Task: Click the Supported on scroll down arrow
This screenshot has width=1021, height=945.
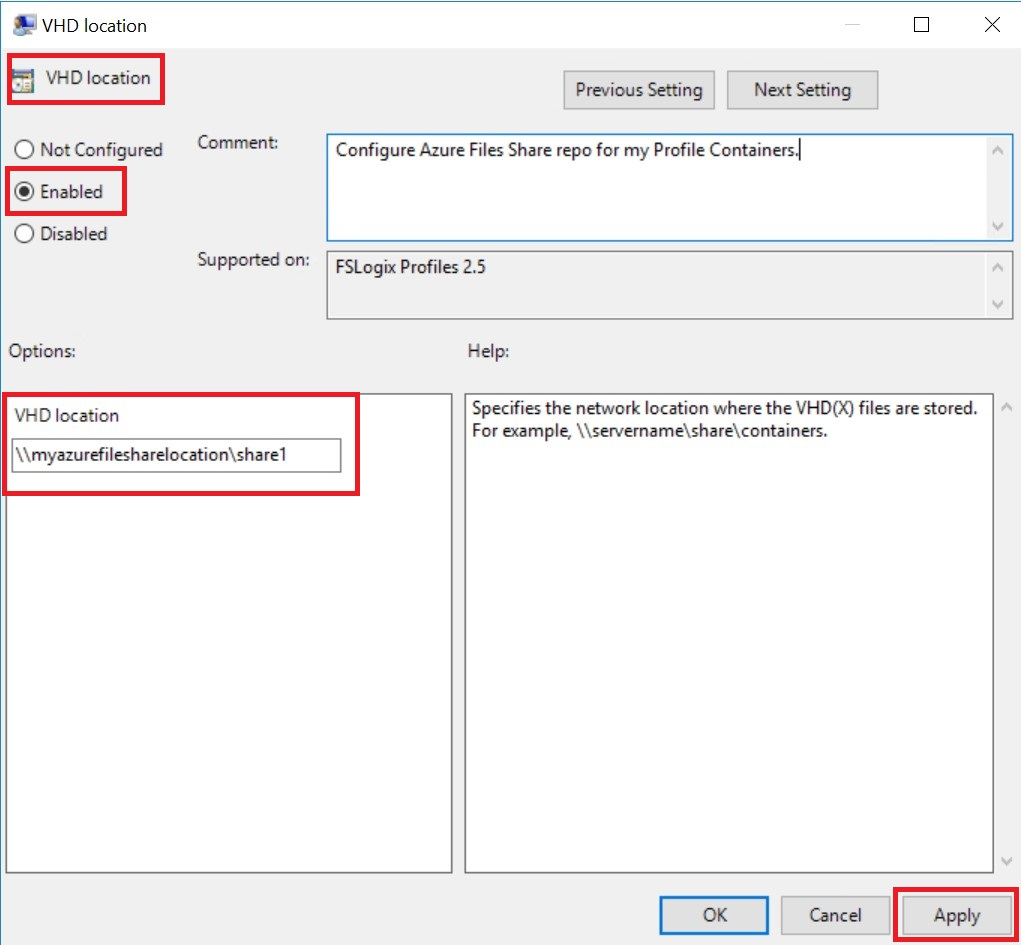Action: 997,304
